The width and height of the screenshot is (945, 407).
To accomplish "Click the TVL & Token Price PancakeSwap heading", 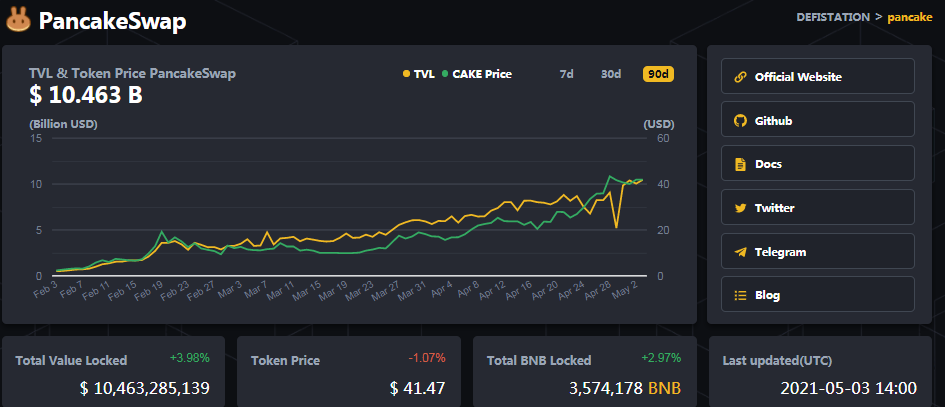I will point(132,74).
